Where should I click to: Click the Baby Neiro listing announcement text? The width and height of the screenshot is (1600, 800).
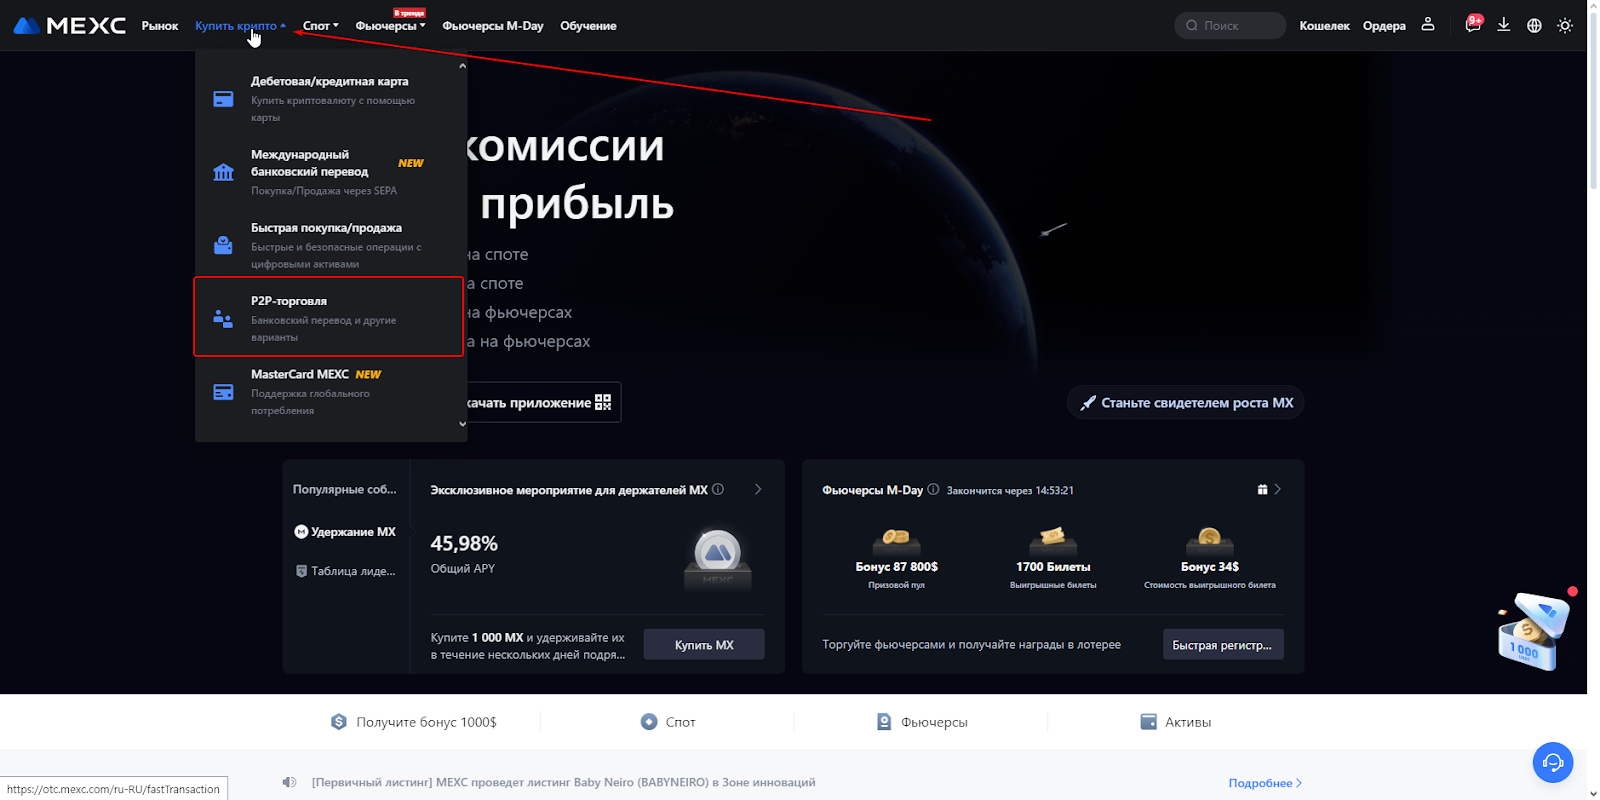pos(564,782)
